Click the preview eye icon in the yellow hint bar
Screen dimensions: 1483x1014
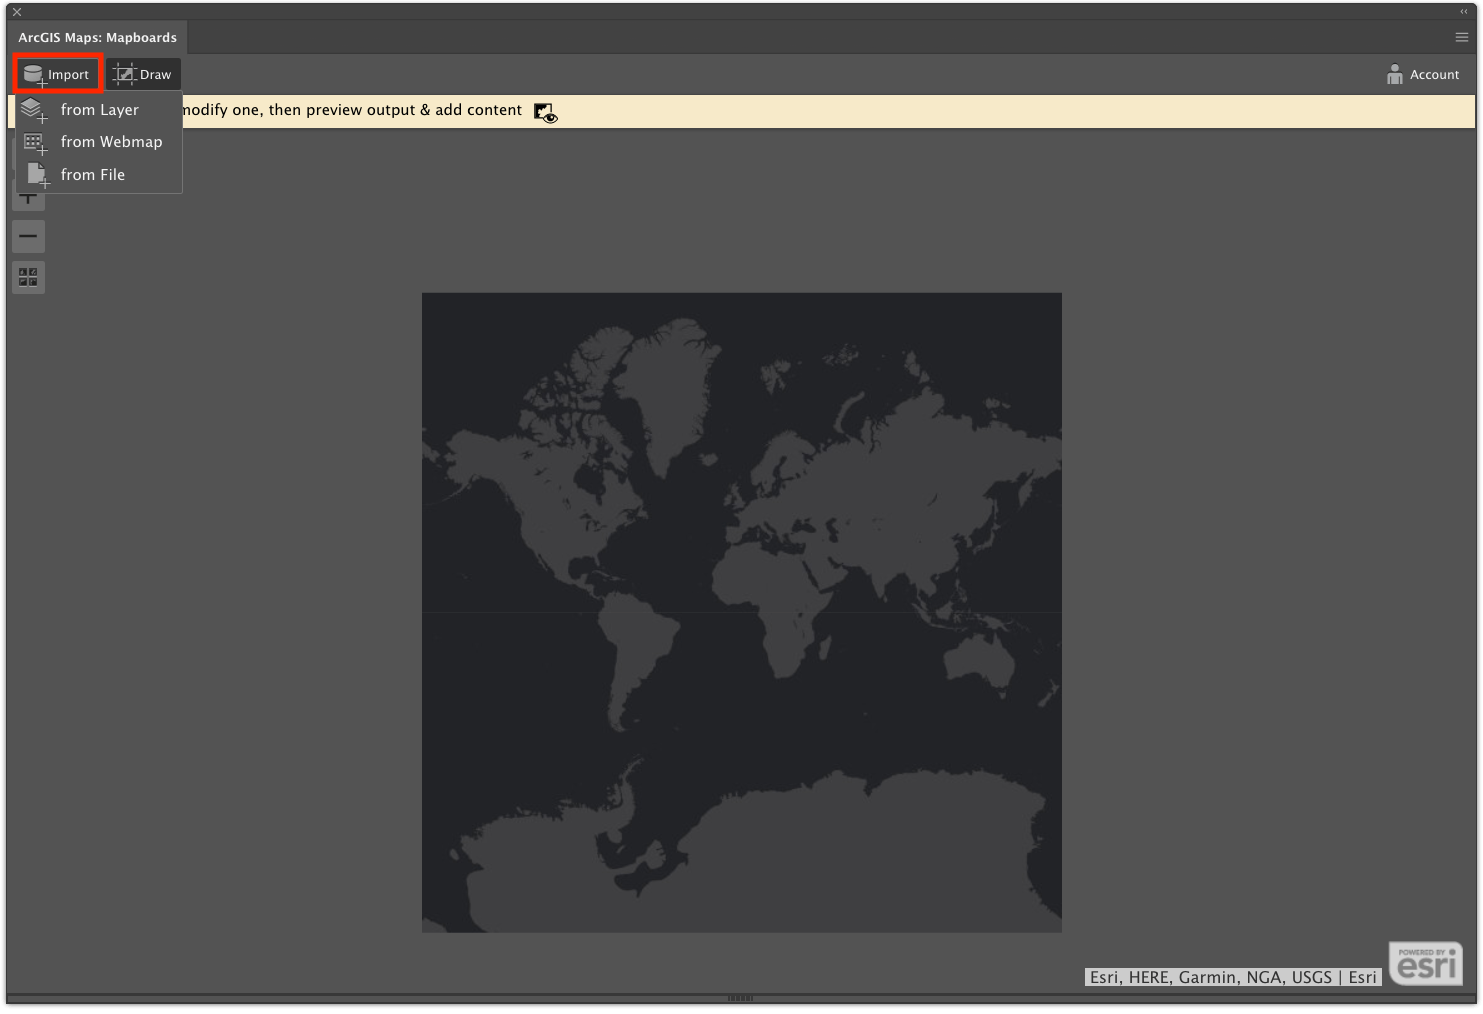click(x=545, y=112)
